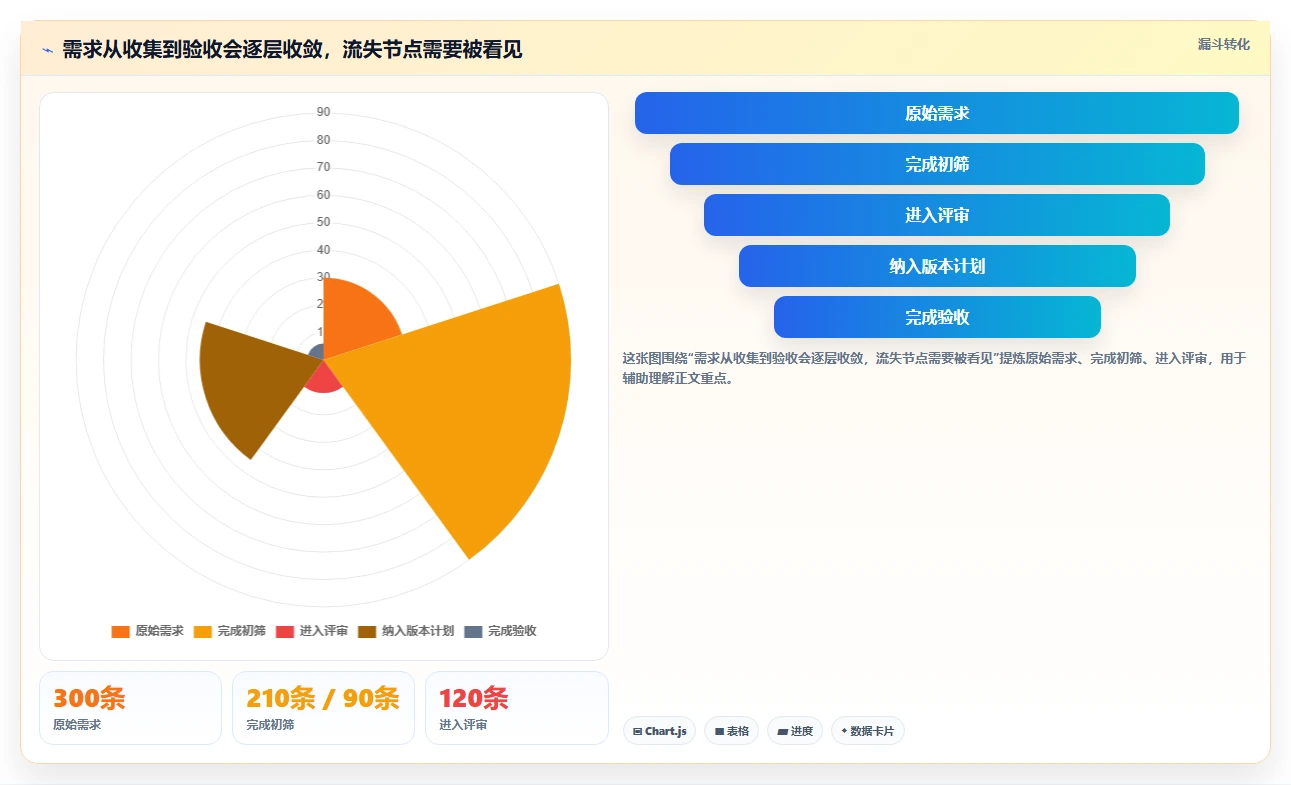The height and width of the screenshot is (785, 1291).
Task: Toggle 进入评审 legend red swatch
Action: 285,631
